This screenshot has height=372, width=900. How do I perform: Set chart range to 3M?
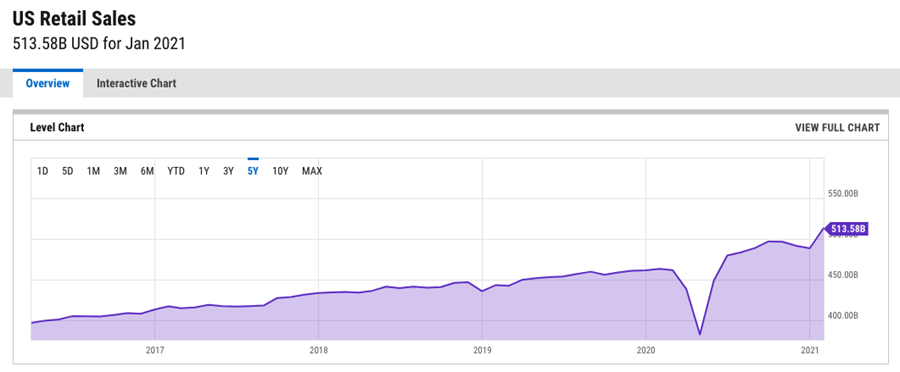coord(120,171)
